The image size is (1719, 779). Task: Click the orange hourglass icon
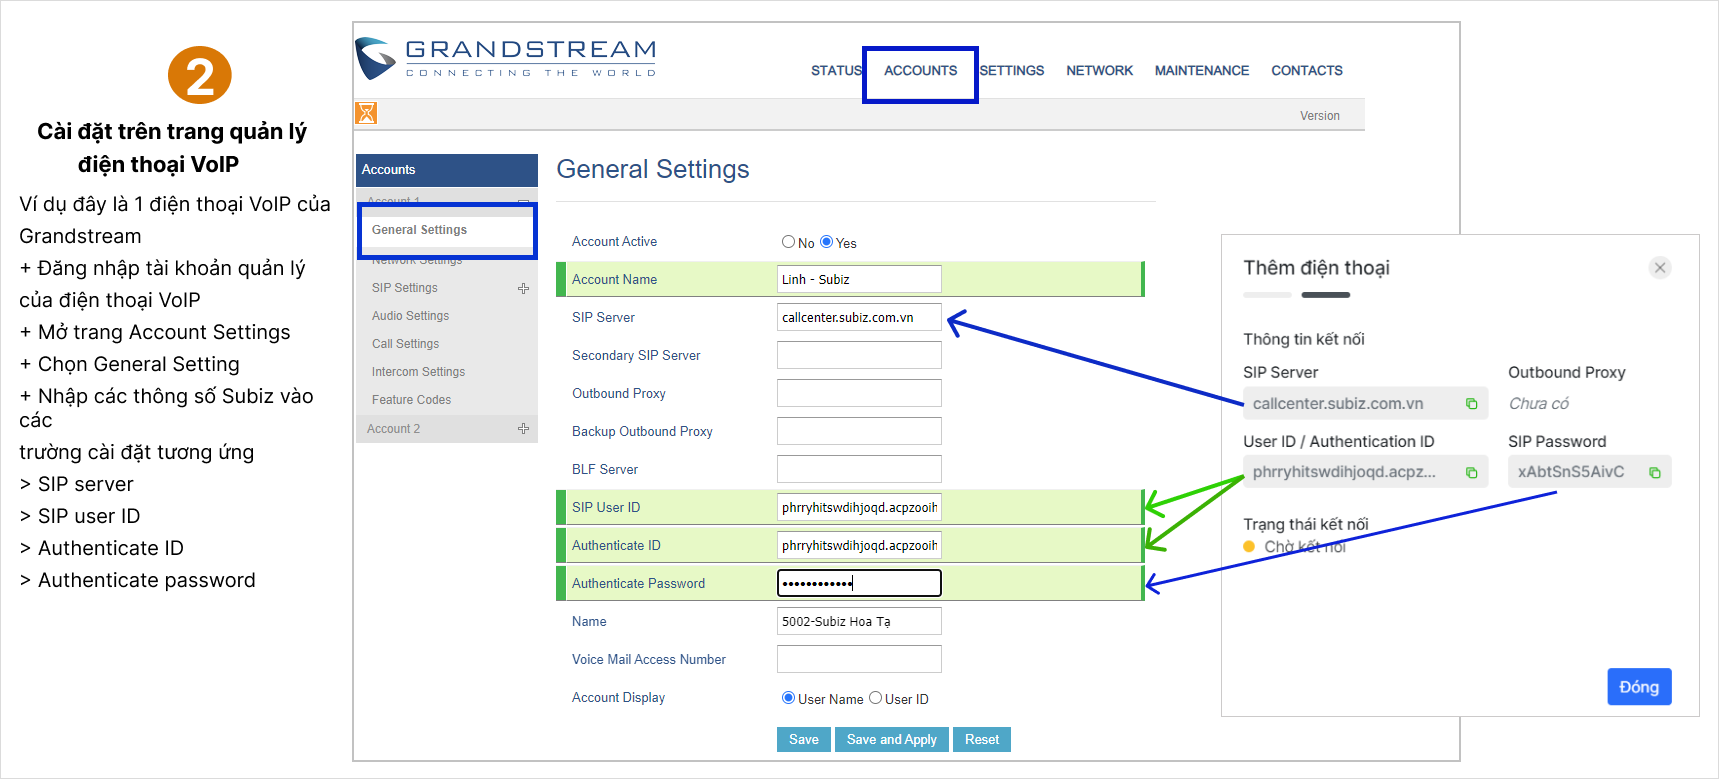coord(366,113)
